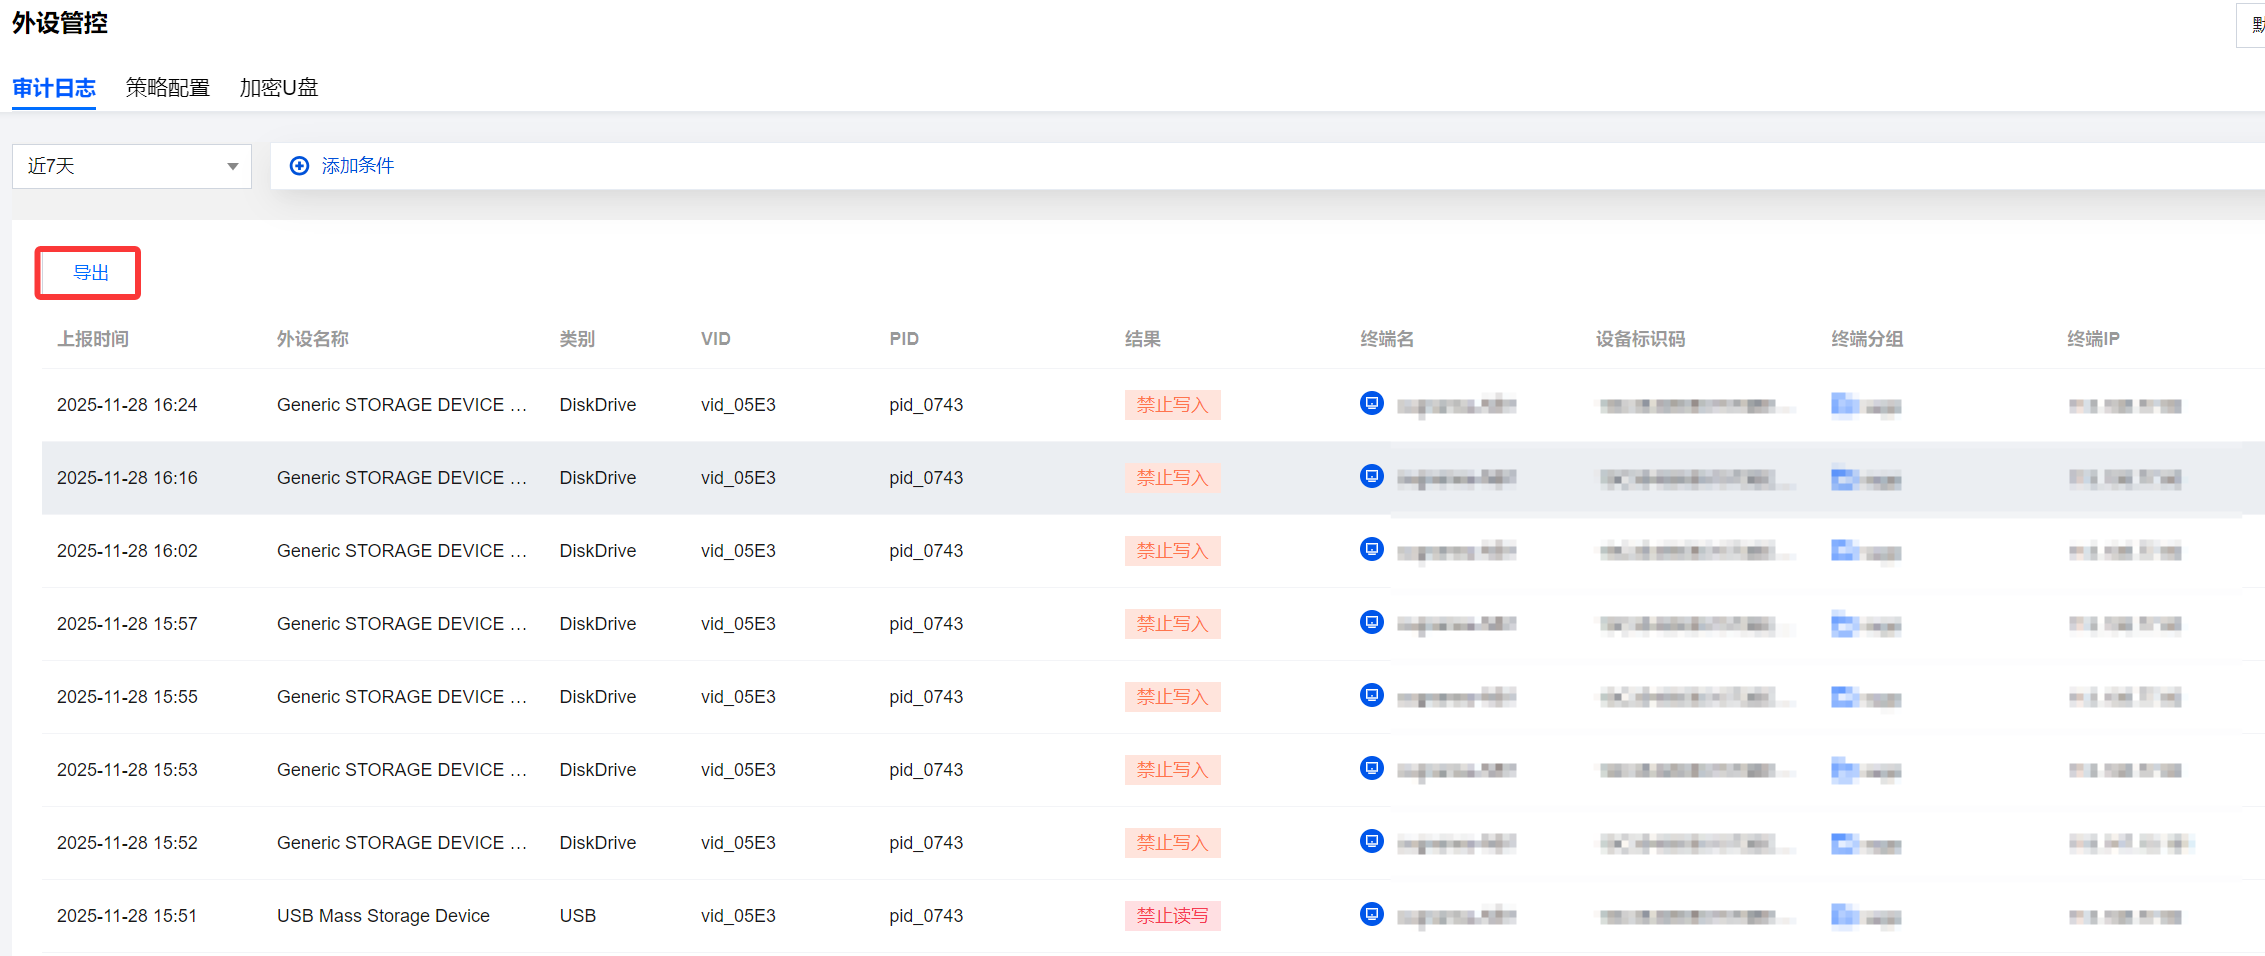Click group folder icon in 16:24 row

[1844, 405]
